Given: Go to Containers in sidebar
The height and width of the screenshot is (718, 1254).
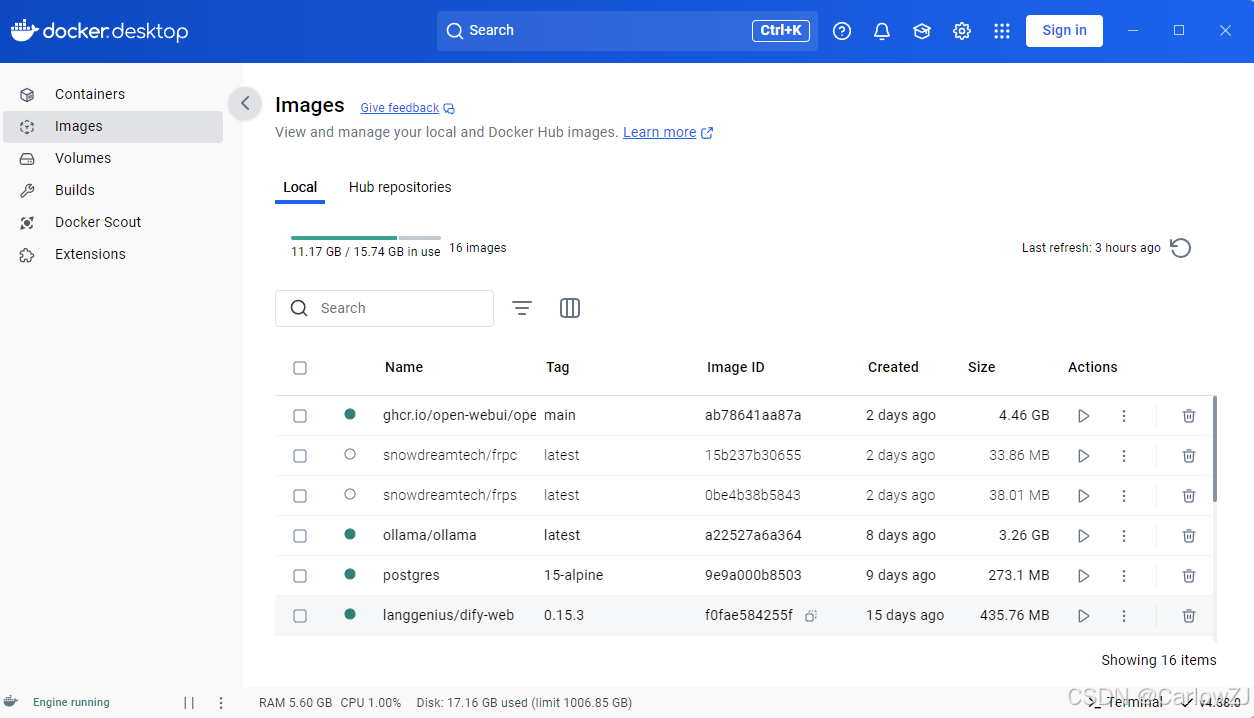Looking at the screenshot, I should (x=113, y=94).
